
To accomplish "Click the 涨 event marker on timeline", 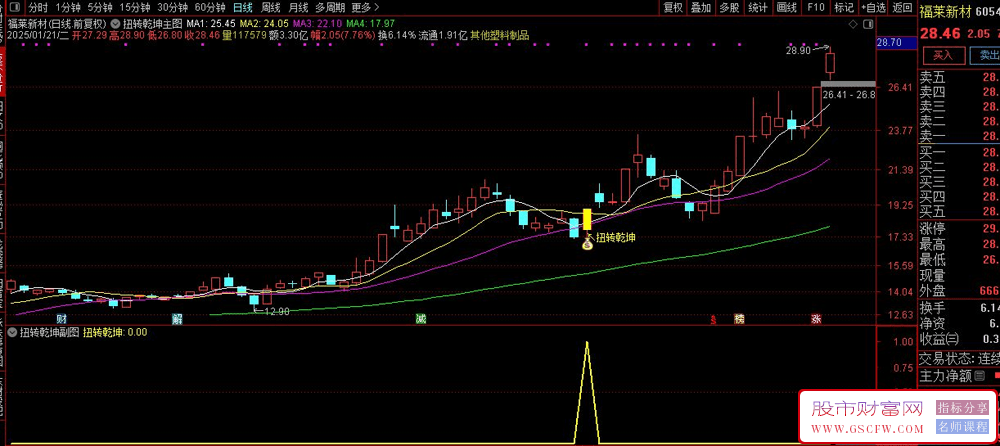I will tap(816, 318).
